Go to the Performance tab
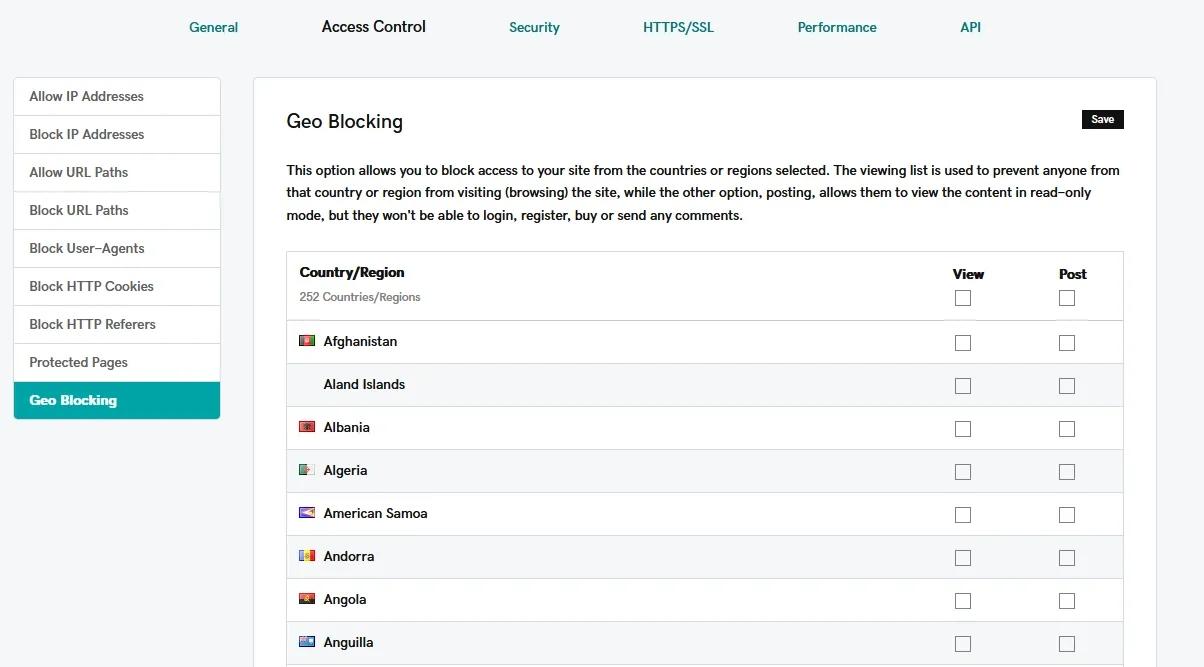Screen dimensions: 1204x667 [837, 27]
